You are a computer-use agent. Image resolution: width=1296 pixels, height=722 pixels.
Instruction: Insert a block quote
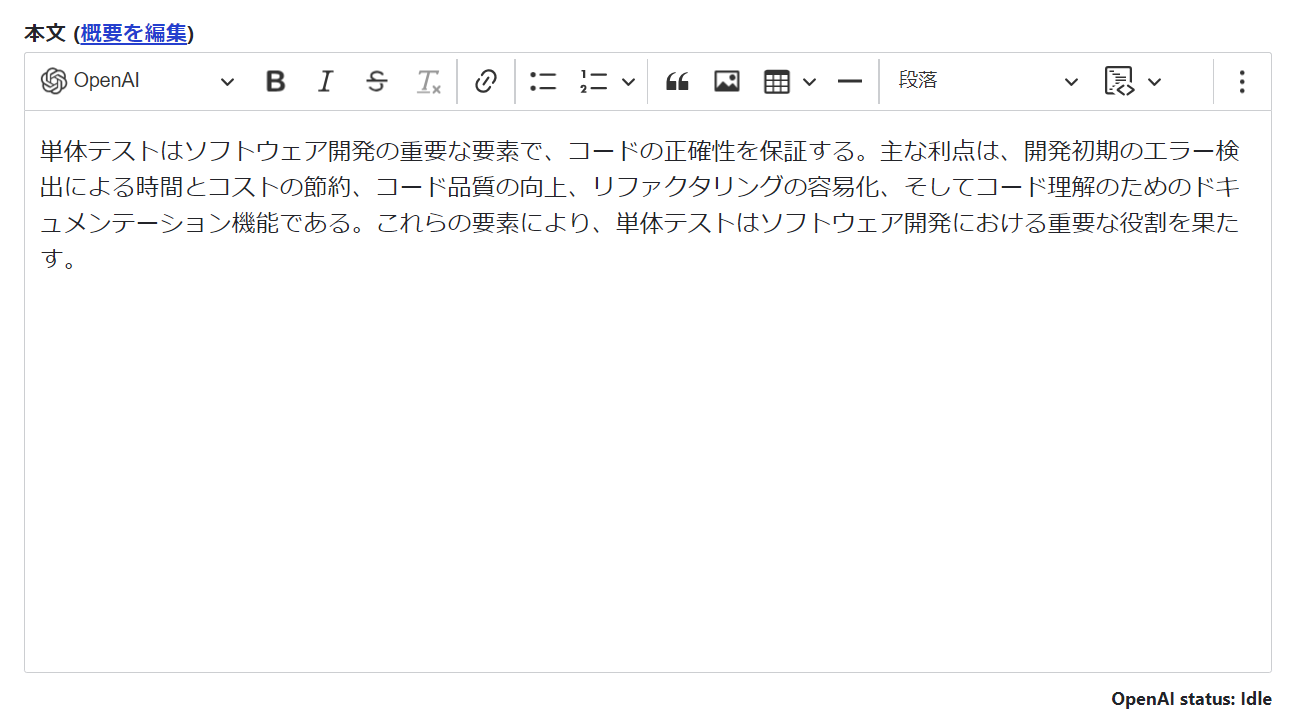click(677, 81)
